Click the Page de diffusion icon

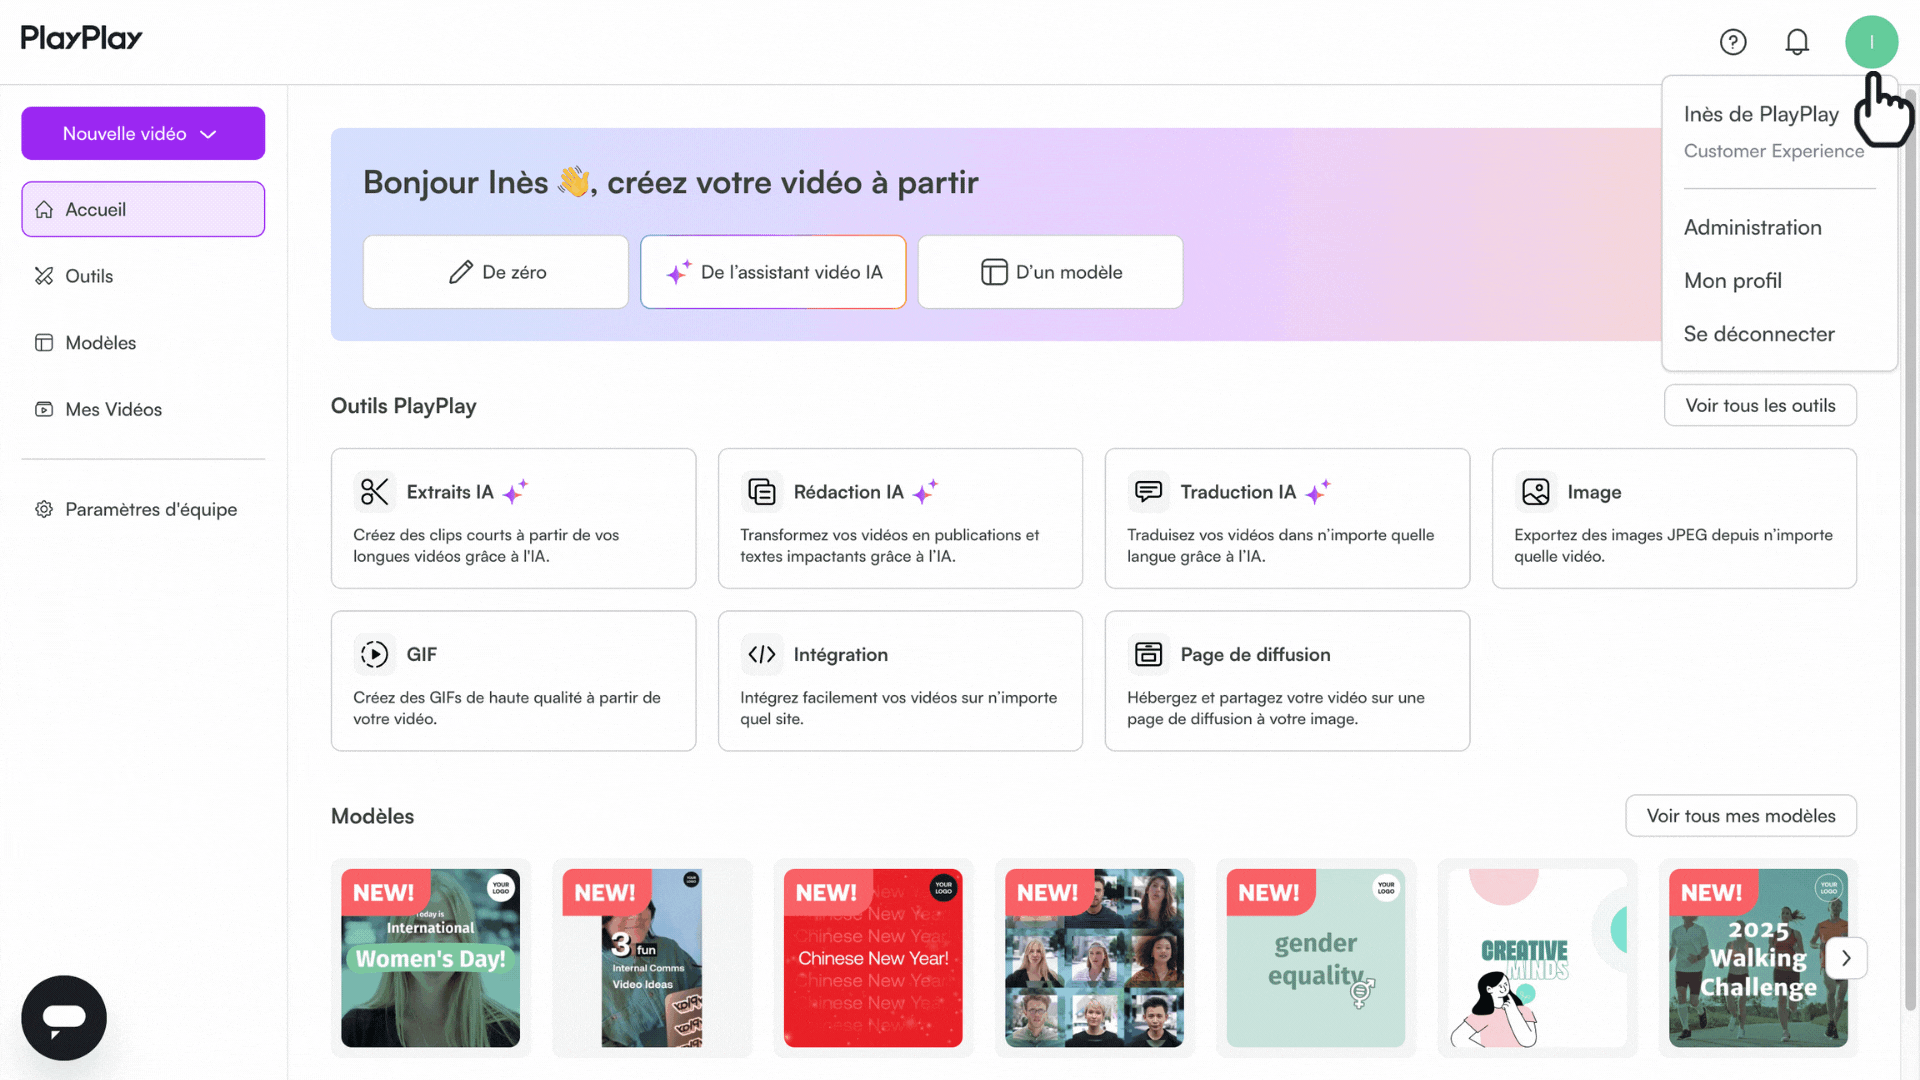pos(1148,654)
